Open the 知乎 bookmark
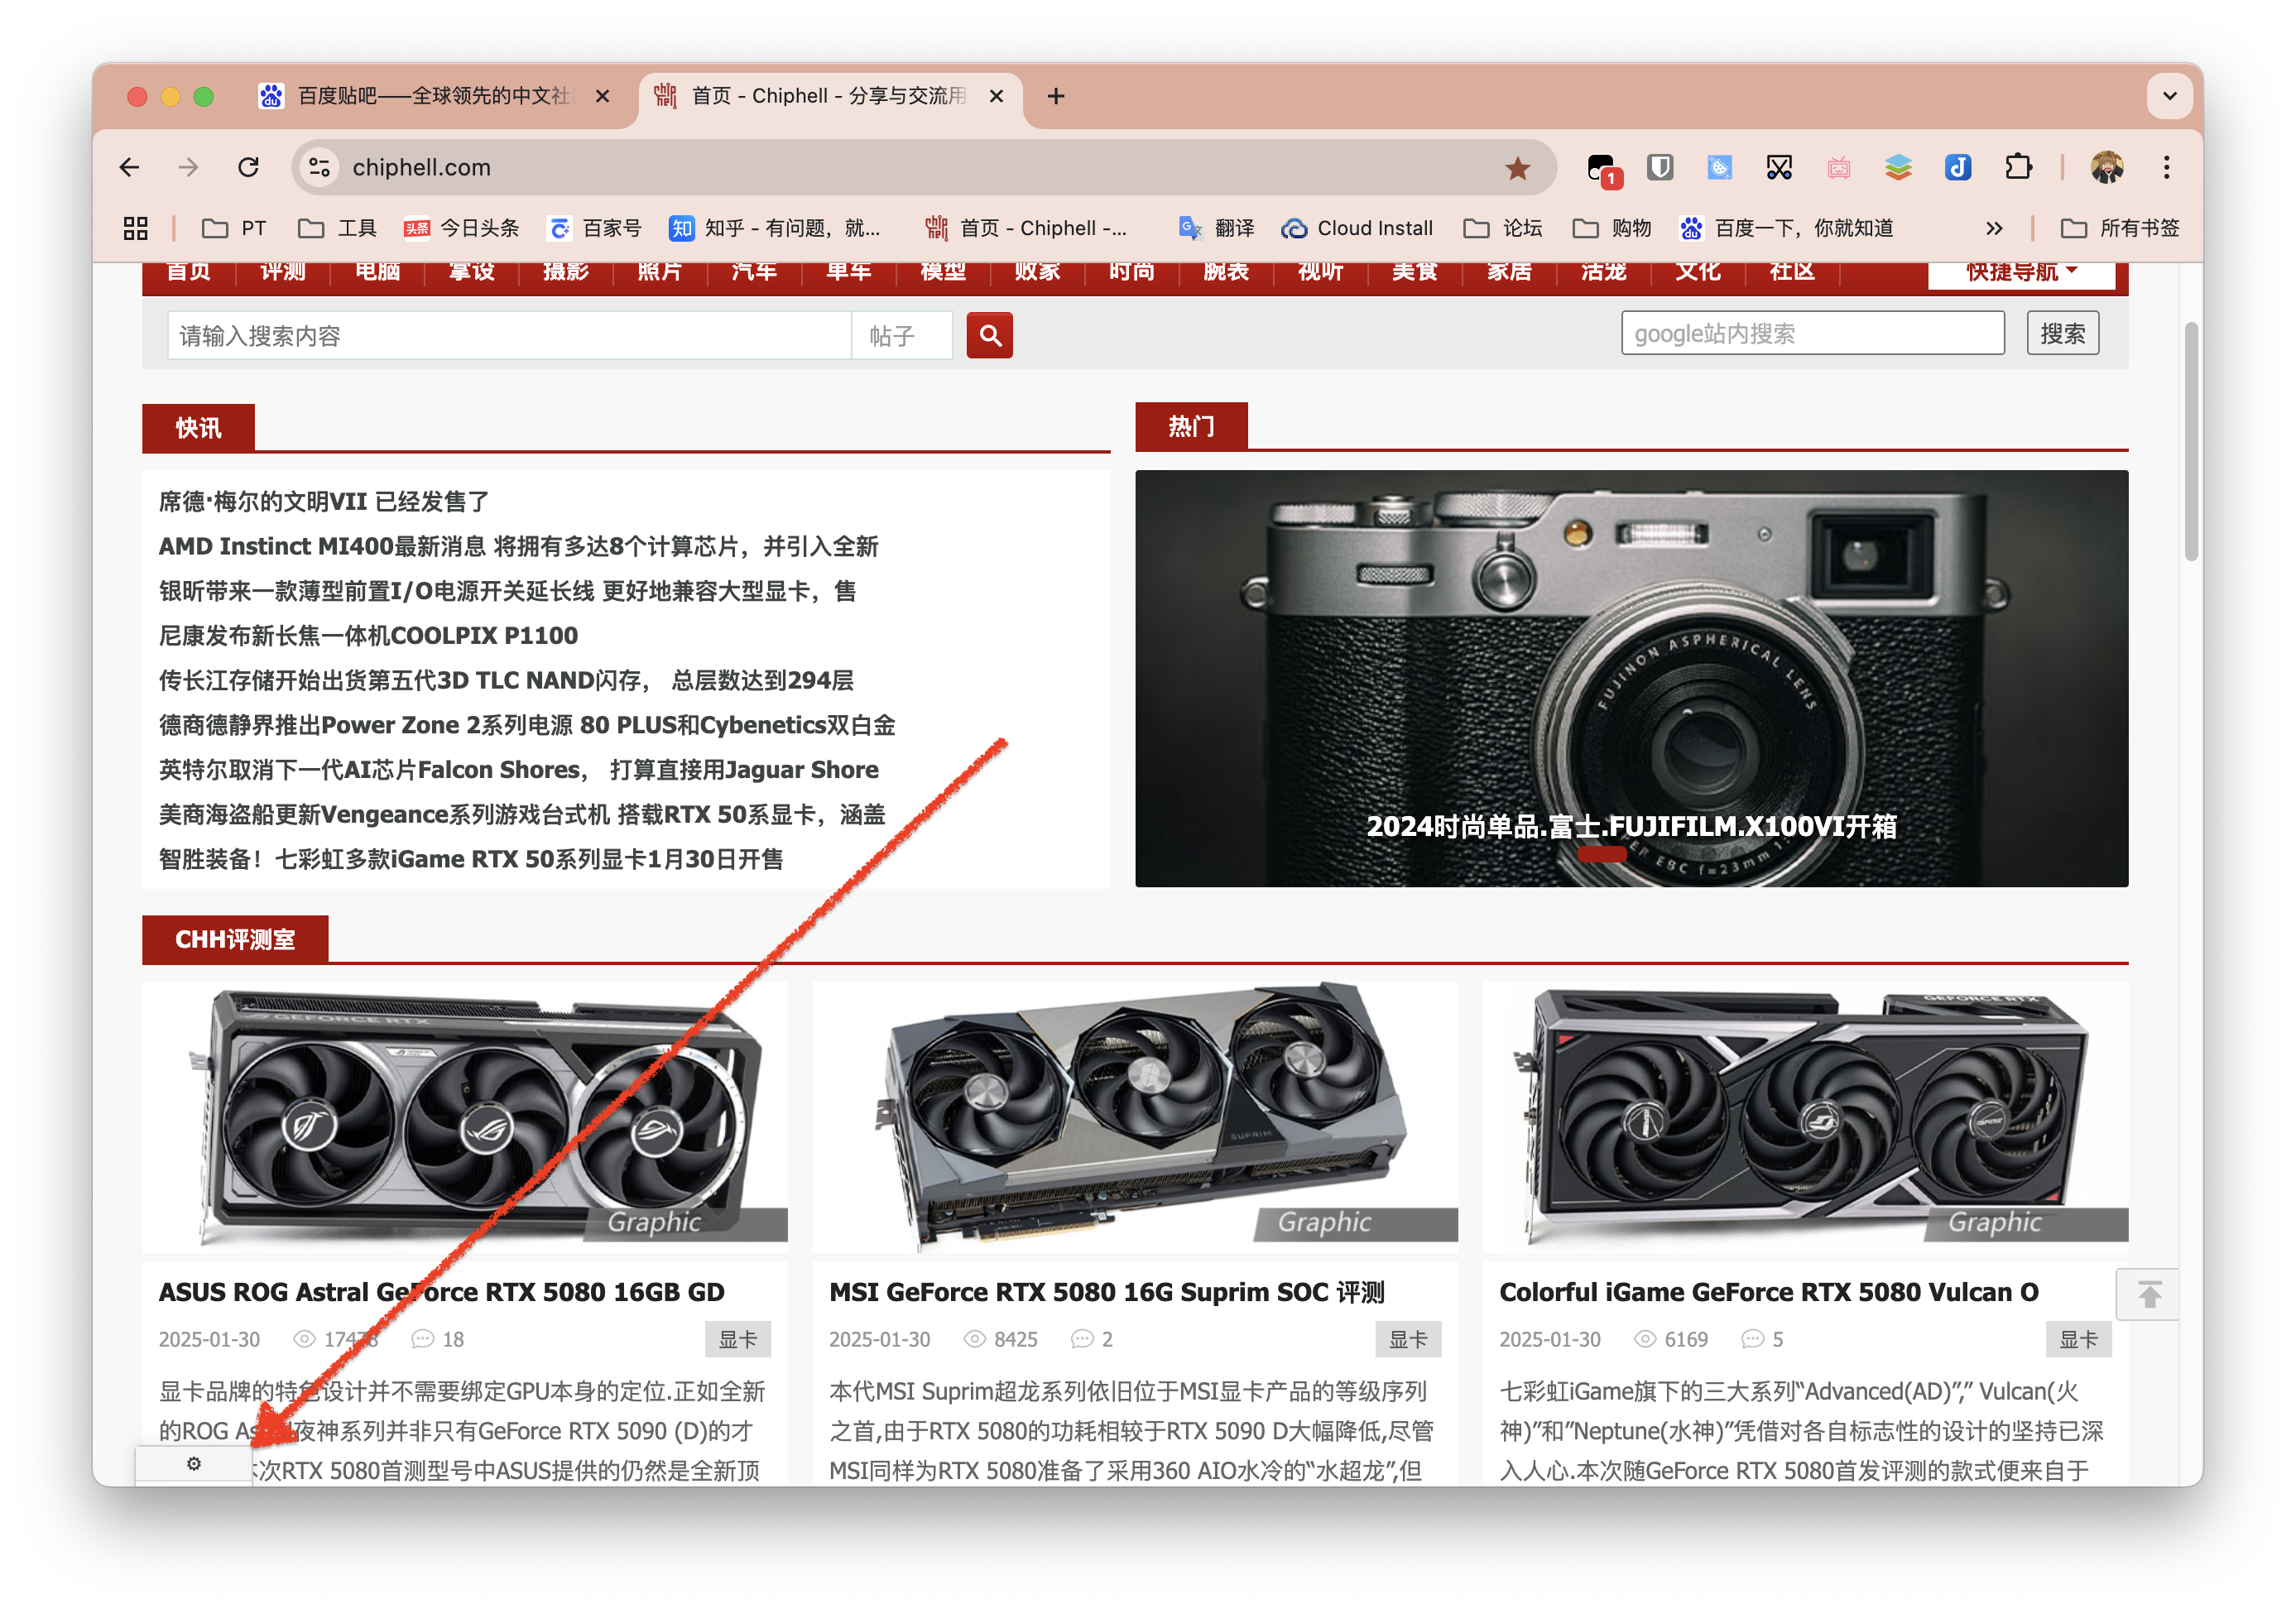This screenshot has width=2296, height=1609. click(775, 228)
